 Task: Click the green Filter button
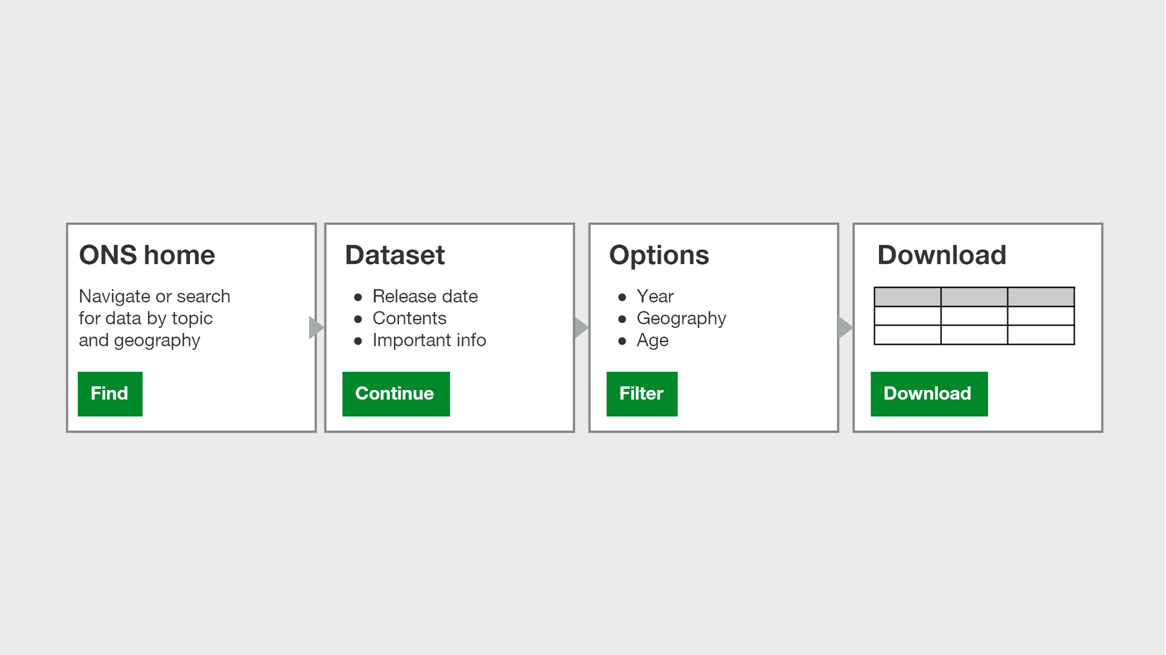pos(642,393)
